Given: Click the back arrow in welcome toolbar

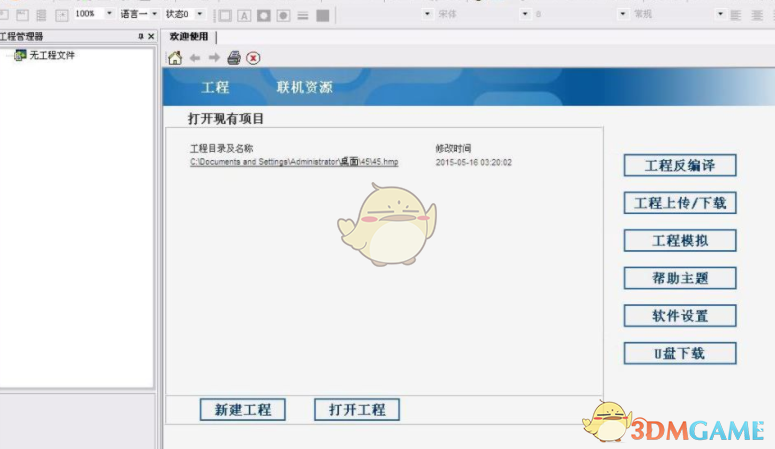Looking at the screenshot, I should 195,58.
